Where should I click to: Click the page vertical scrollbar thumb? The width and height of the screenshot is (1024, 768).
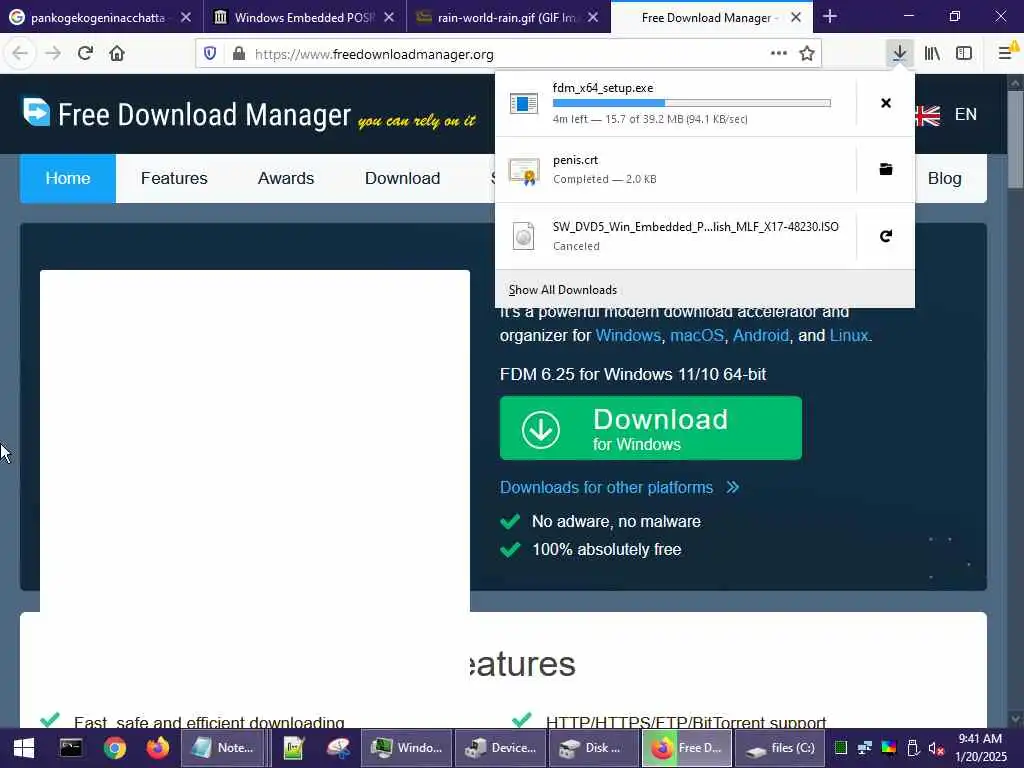1014,139
